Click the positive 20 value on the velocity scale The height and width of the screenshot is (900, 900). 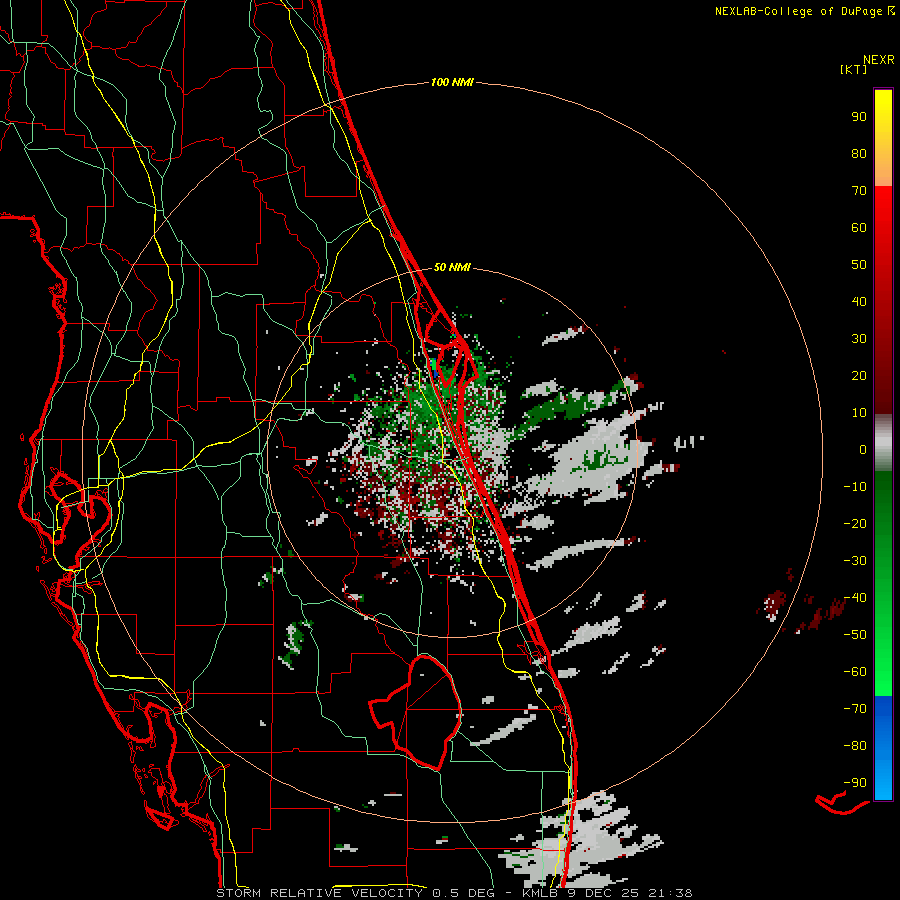[859, 376]
